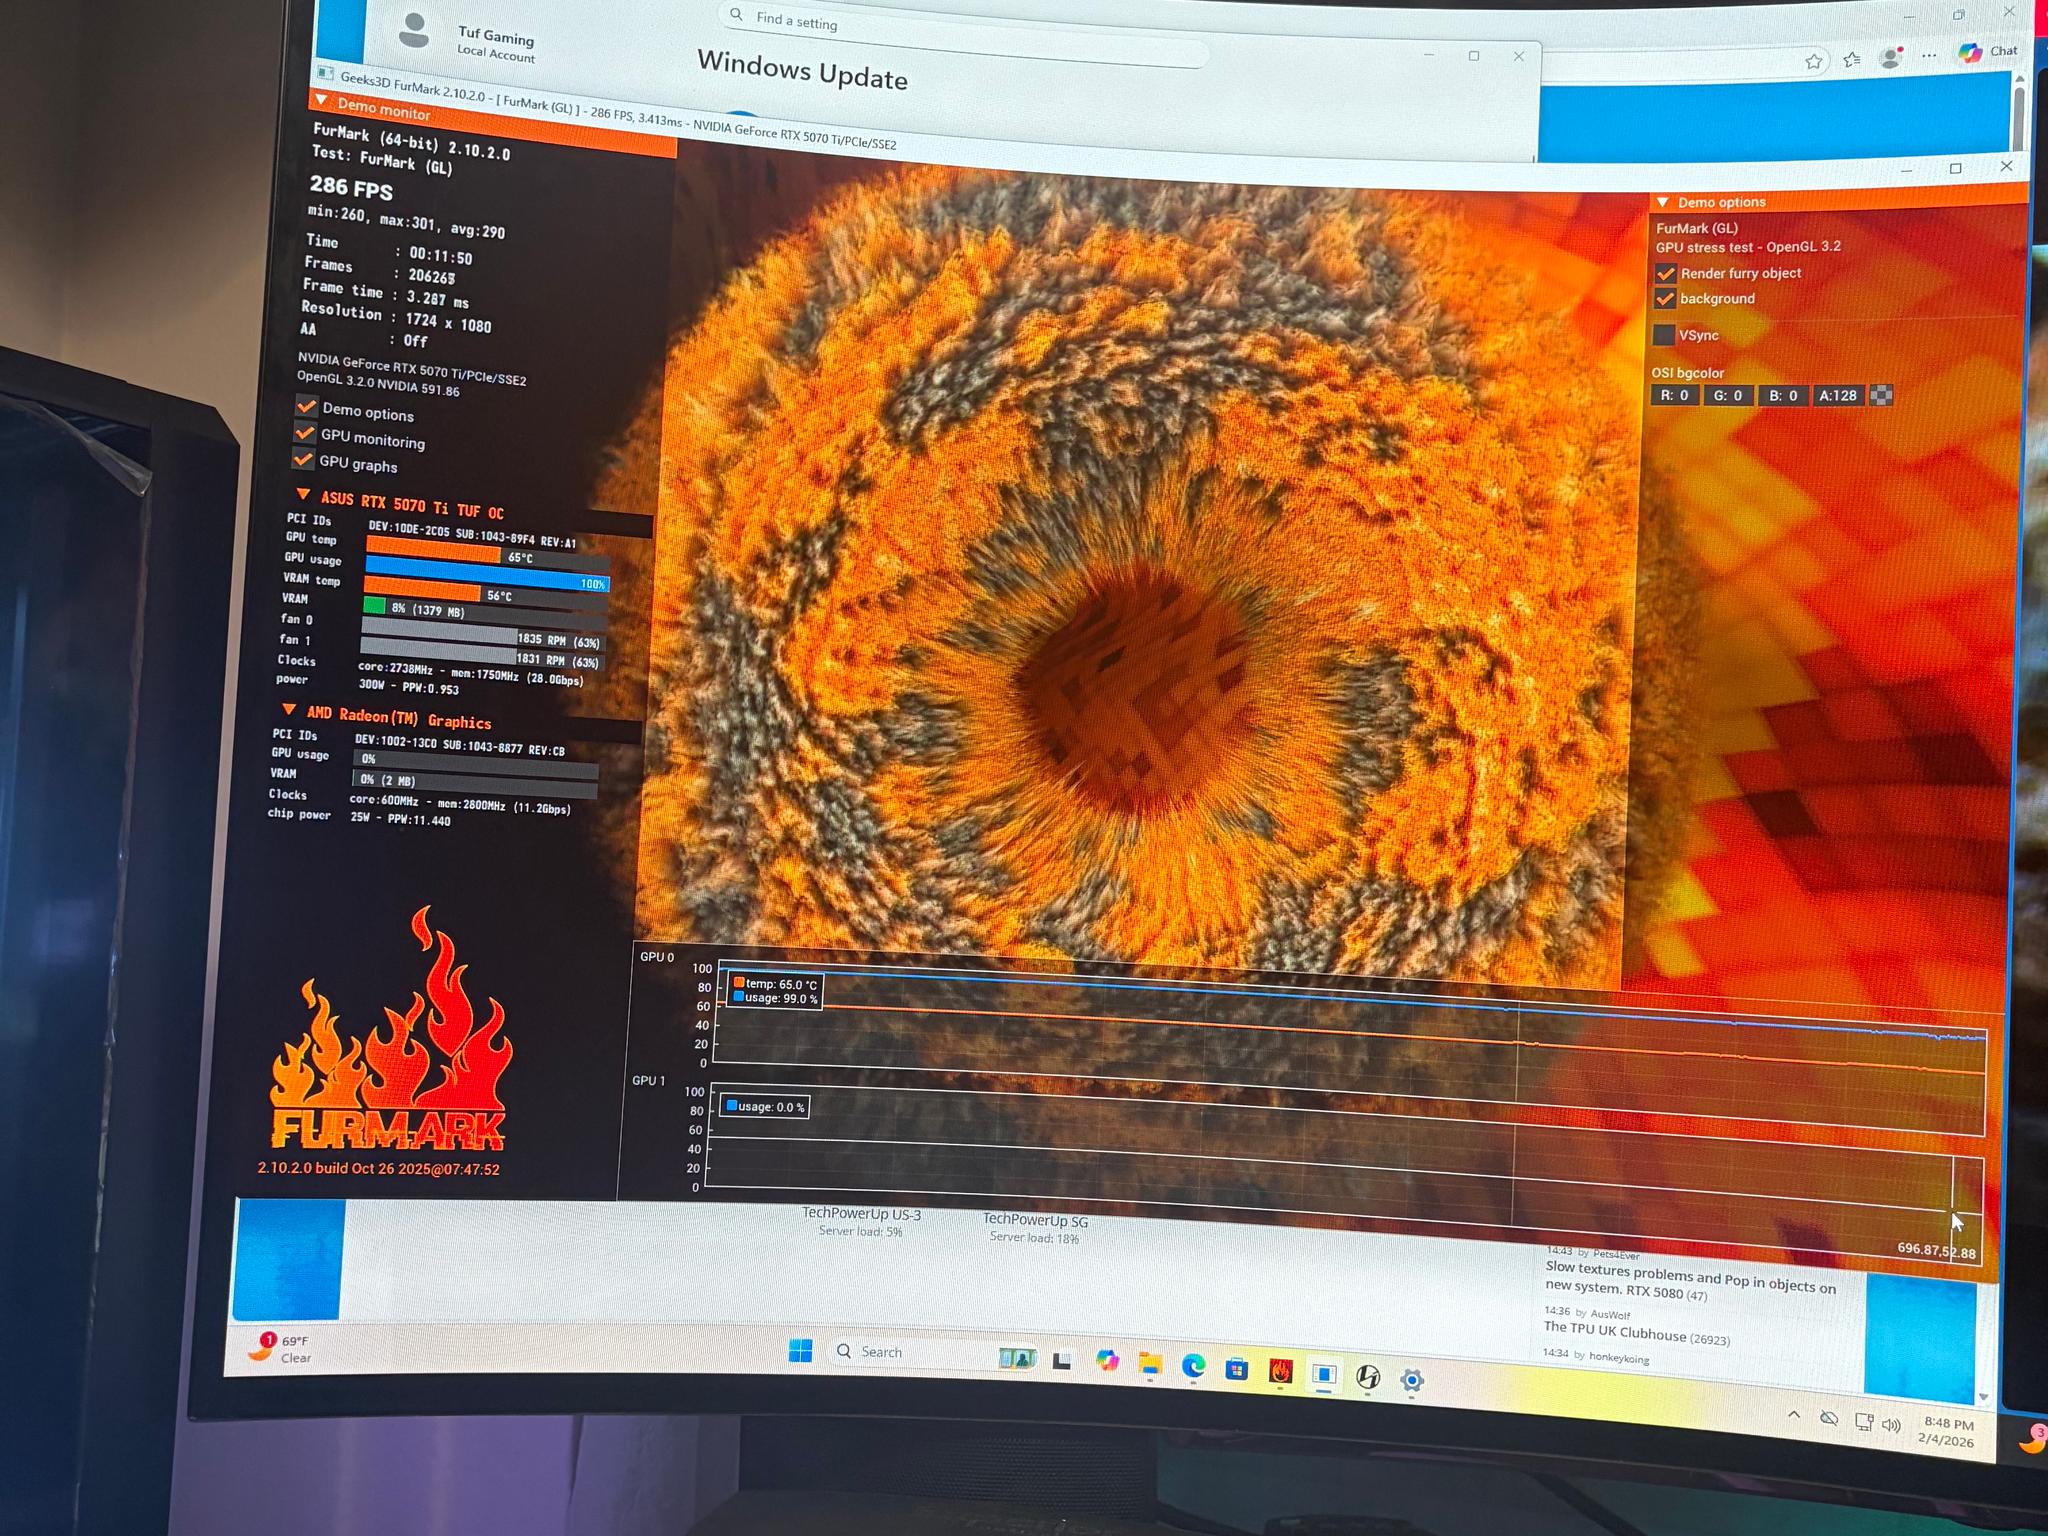Click the Tuf Gaming Local Account name
This screenshot has width=2048, height=1536.
496,45
